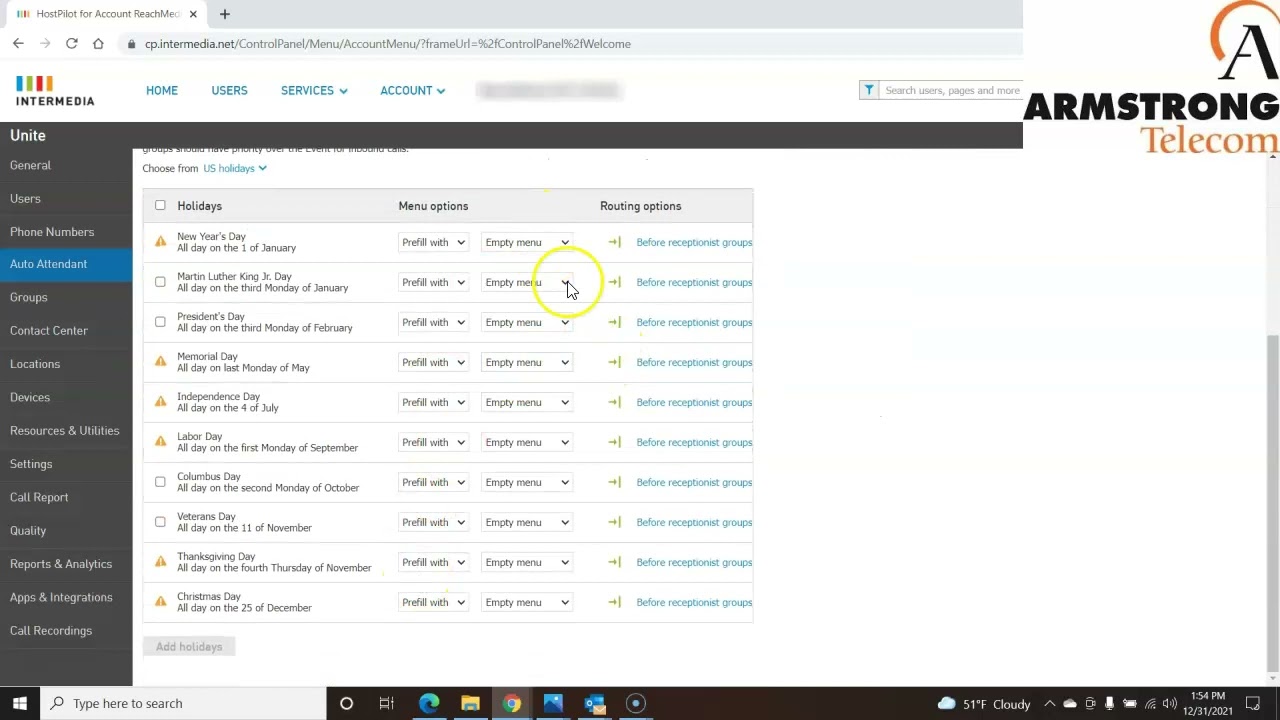
Task: Open Prefill with dropdown for Thanksgiving Day
Action: point(433,562)
